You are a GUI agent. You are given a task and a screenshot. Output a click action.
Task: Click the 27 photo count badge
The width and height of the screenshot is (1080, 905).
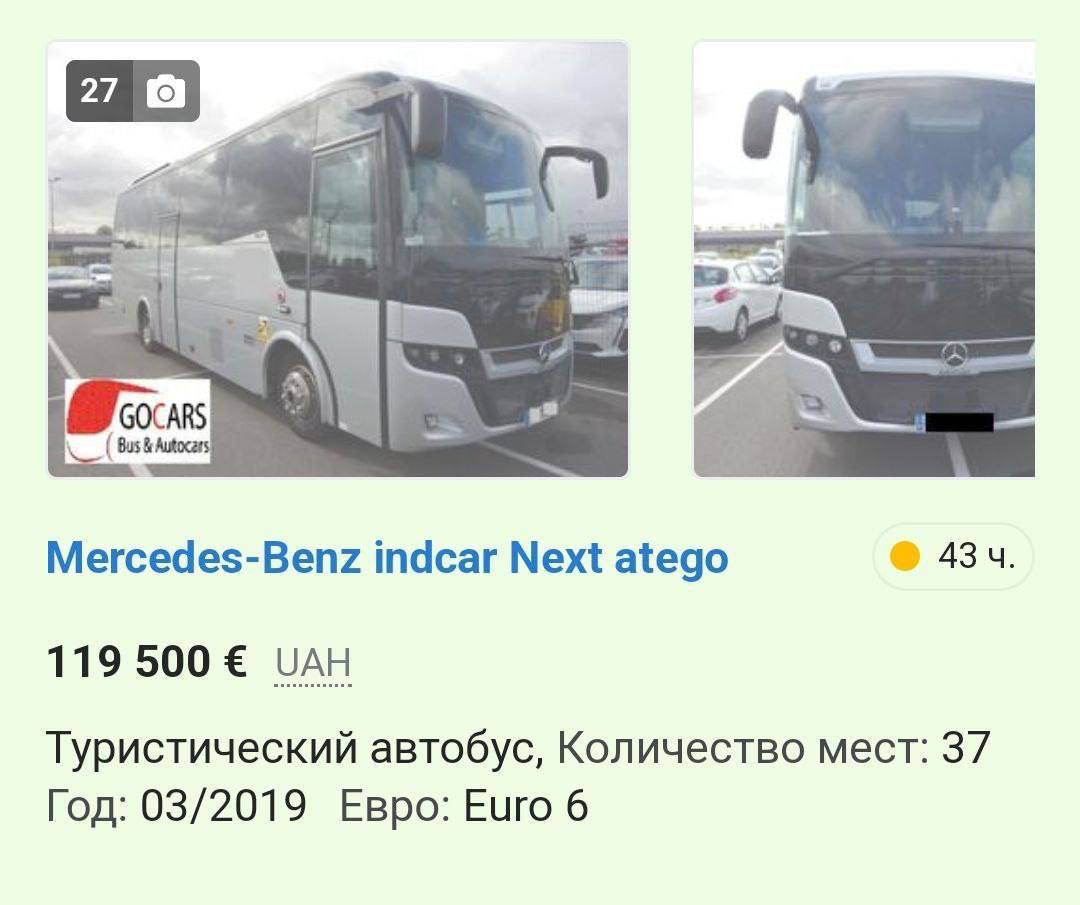[133, 91]
